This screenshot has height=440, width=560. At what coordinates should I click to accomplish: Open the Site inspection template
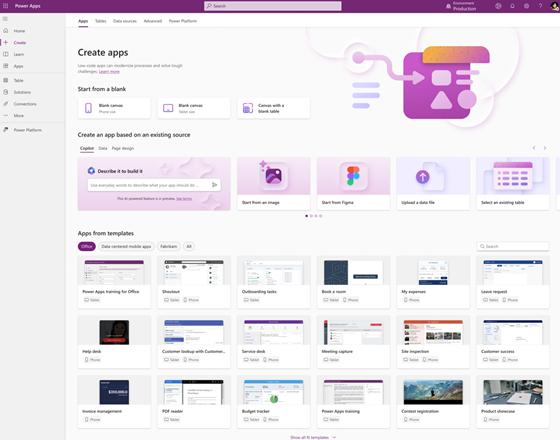(433, 342)
